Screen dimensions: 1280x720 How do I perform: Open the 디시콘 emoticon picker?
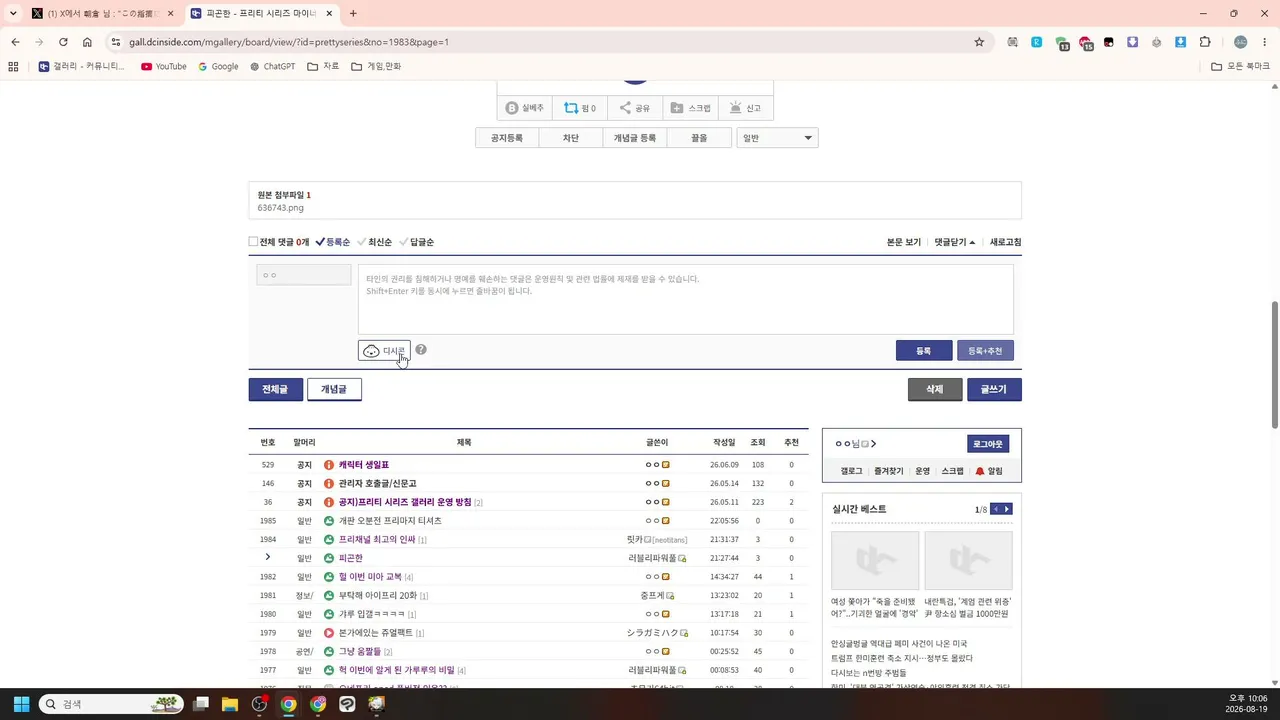tap(384, 351)
